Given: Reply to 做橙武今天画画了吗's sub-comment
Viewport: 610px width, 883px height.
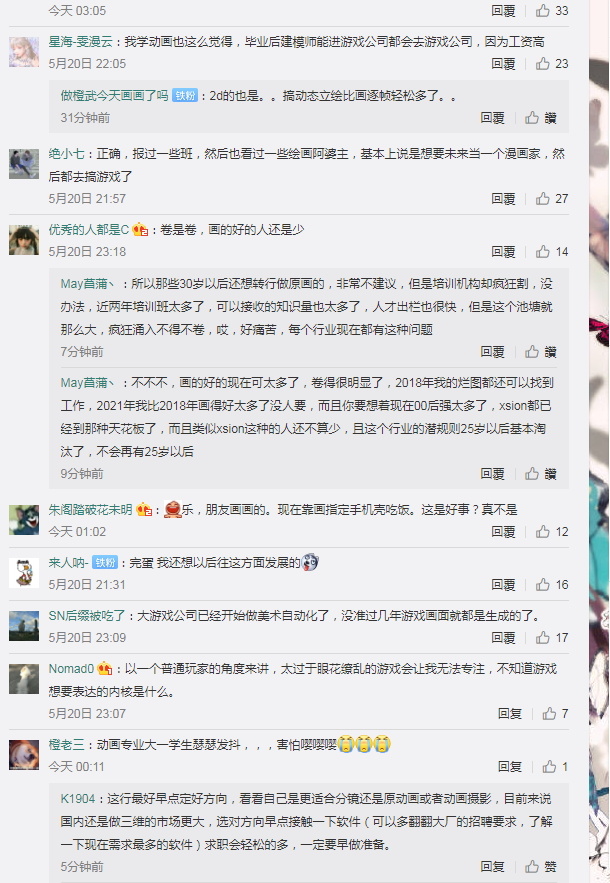Looking at the screenshot, I should click(492, 118).
